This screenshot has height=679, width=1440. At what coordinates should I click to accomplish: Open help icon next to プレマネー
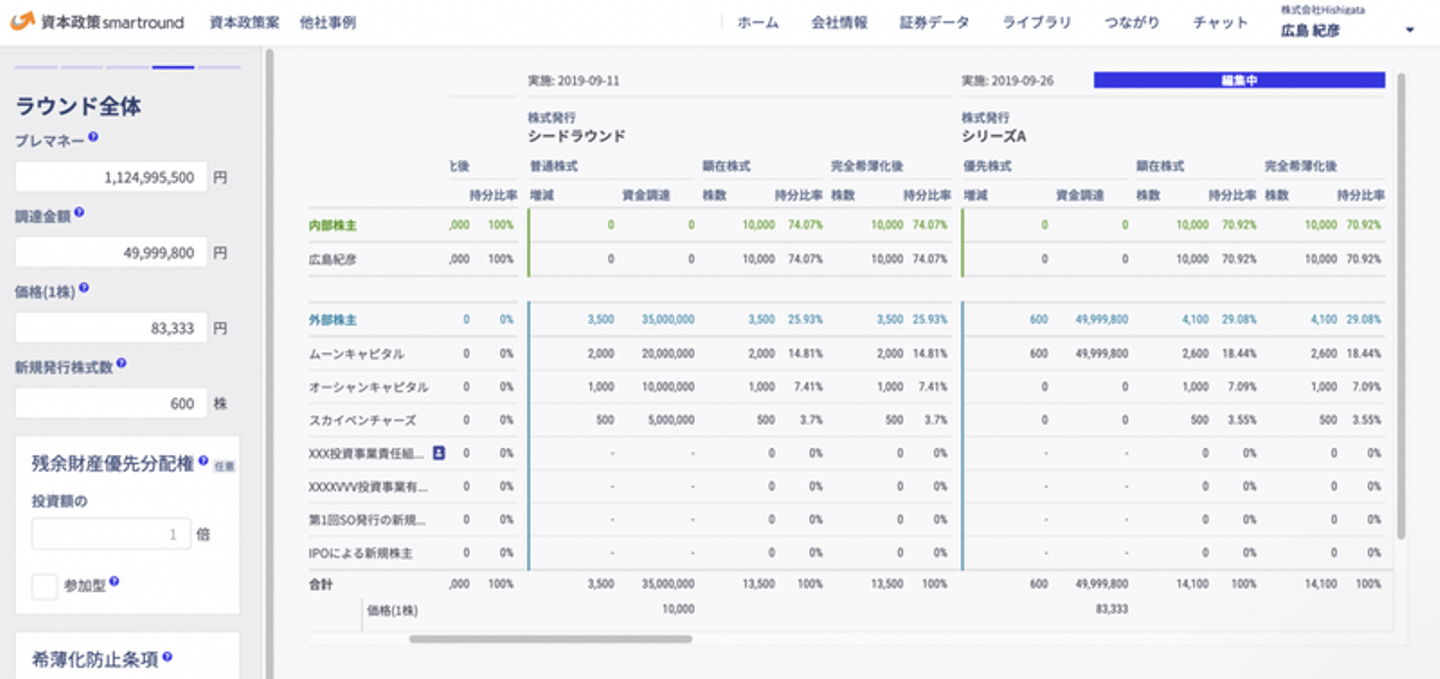[x=93, y=138]
